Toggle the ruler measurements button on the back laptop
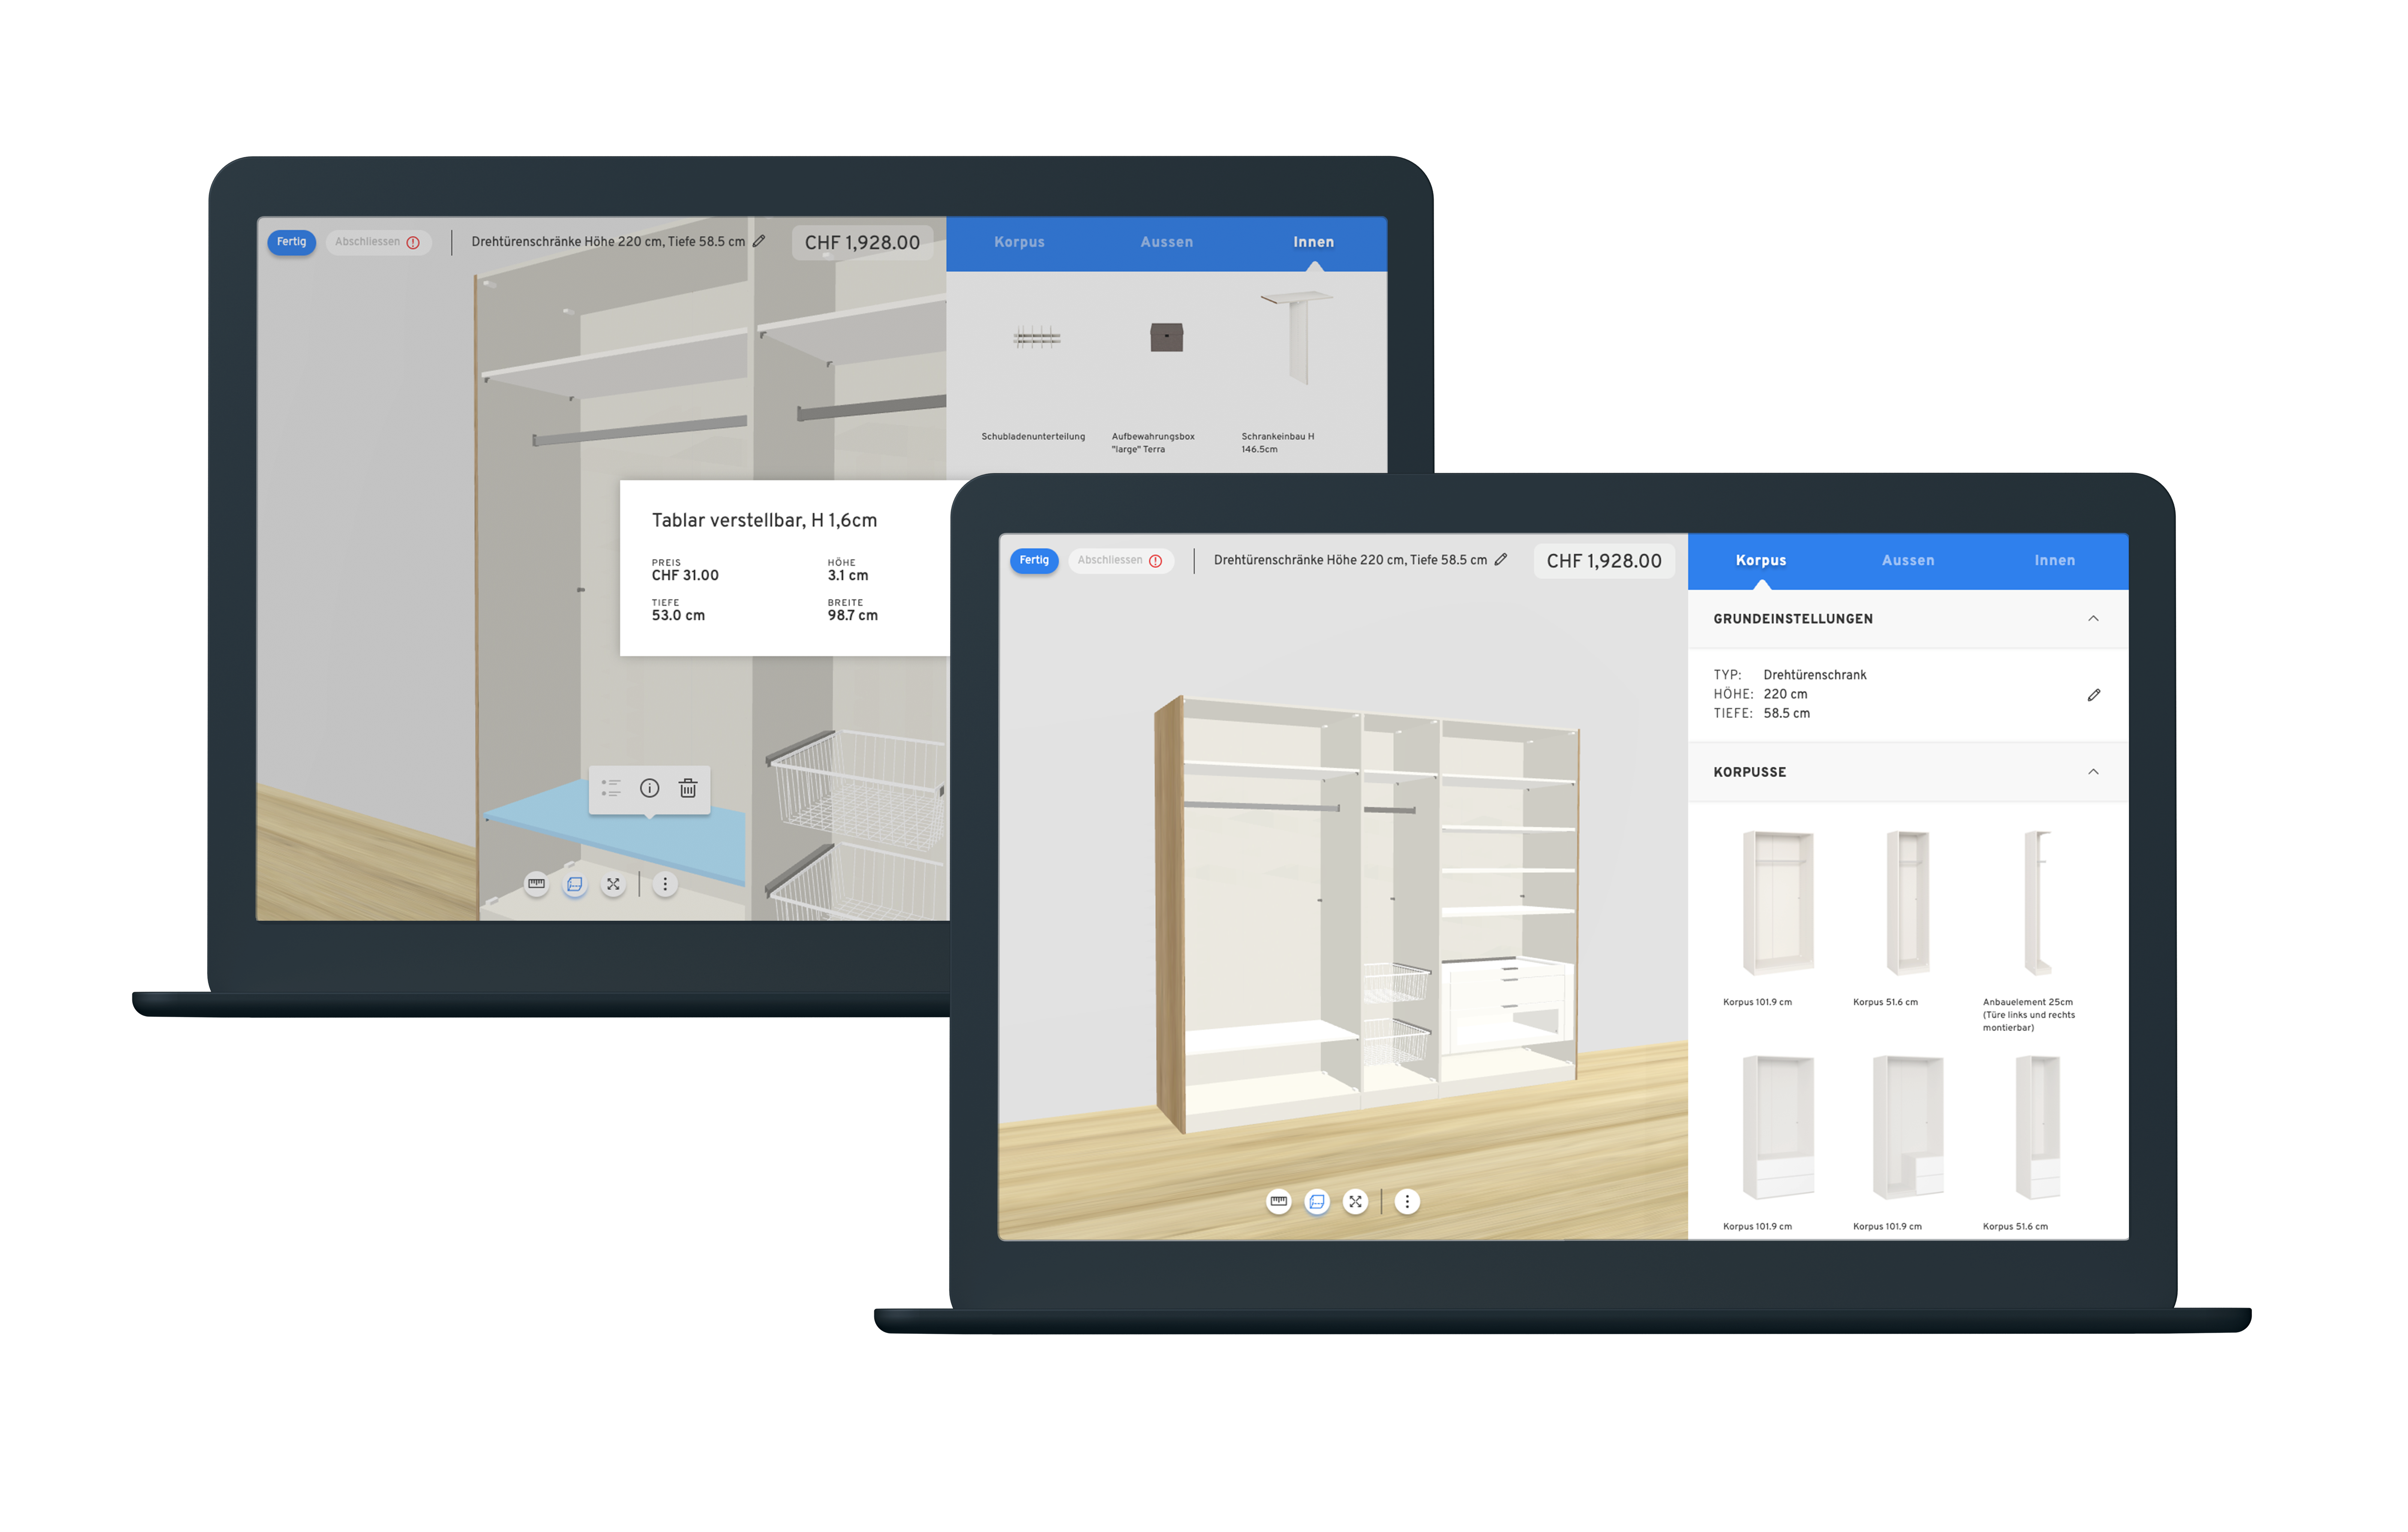The image size is (2408, 1532). 536,884
